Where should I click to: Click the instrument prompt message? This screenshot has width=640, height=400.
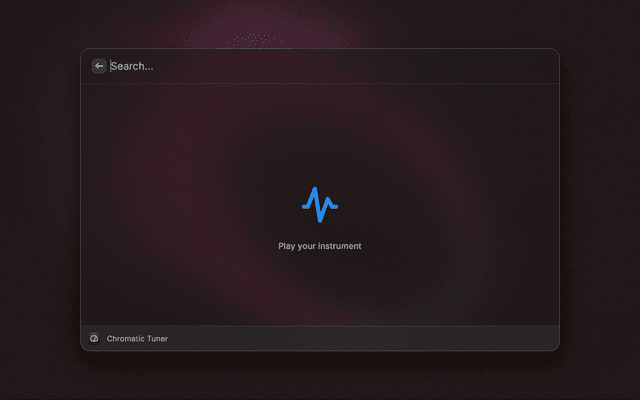tap(320, 246)
